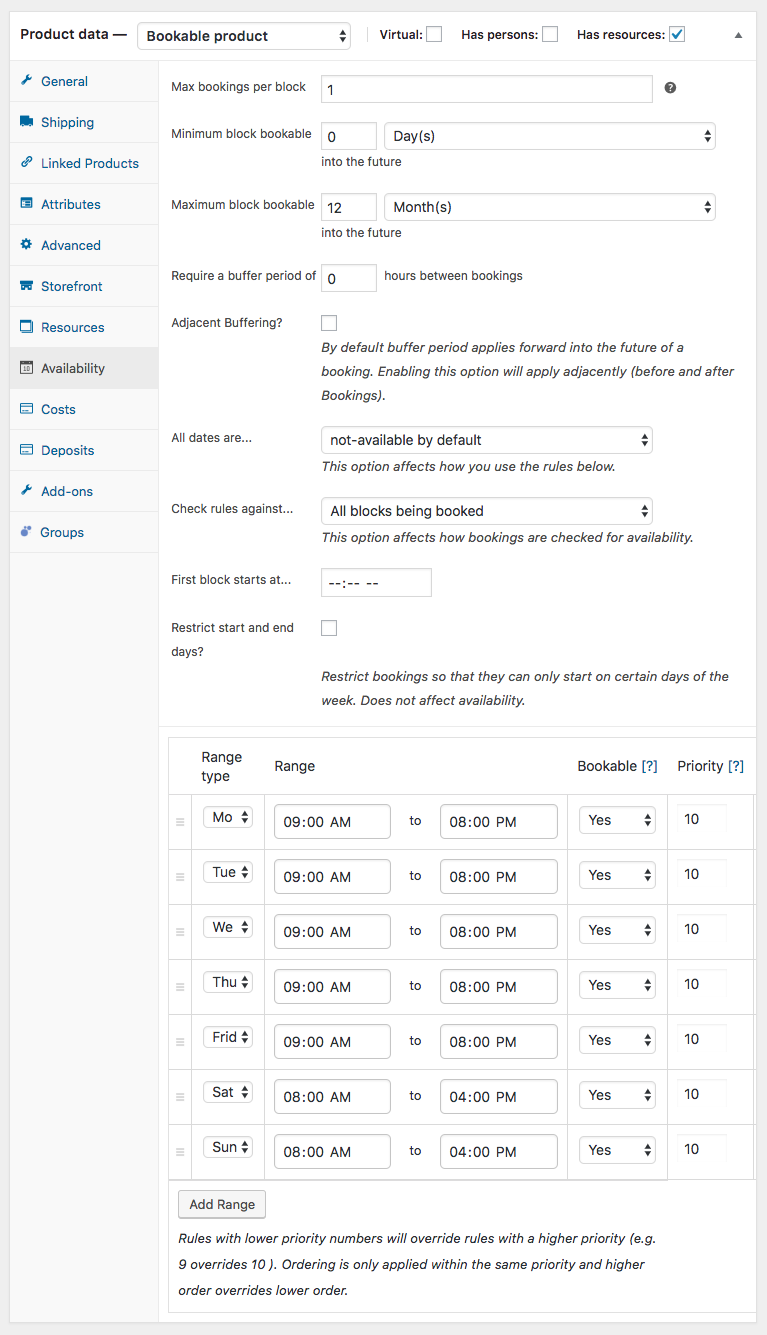Click the Groups icon in the sidebar
Screen dimensions: 767x1335
tap(26, 532)
